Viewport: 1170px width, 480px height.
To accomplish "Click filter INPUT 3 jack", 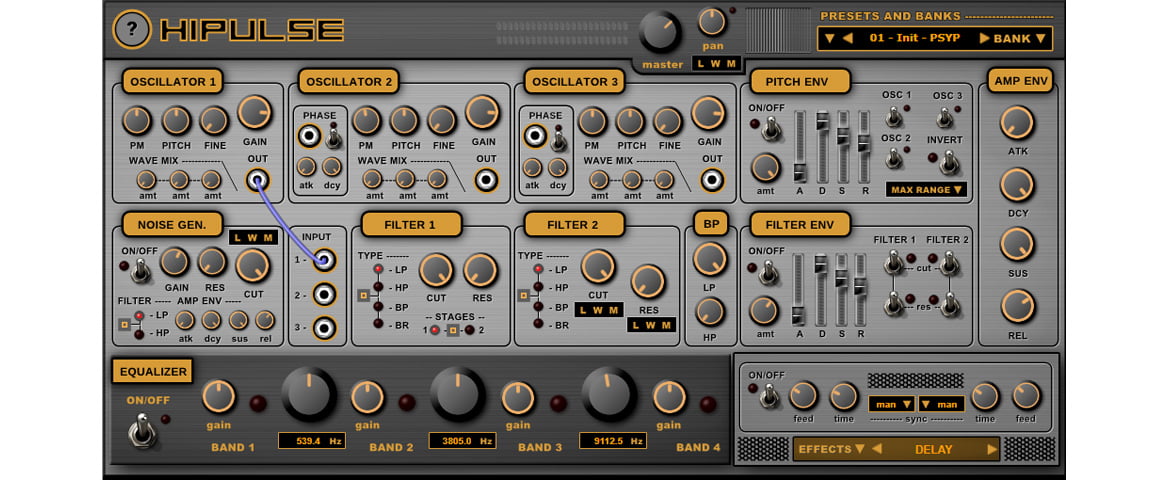I will pos(324,328).
